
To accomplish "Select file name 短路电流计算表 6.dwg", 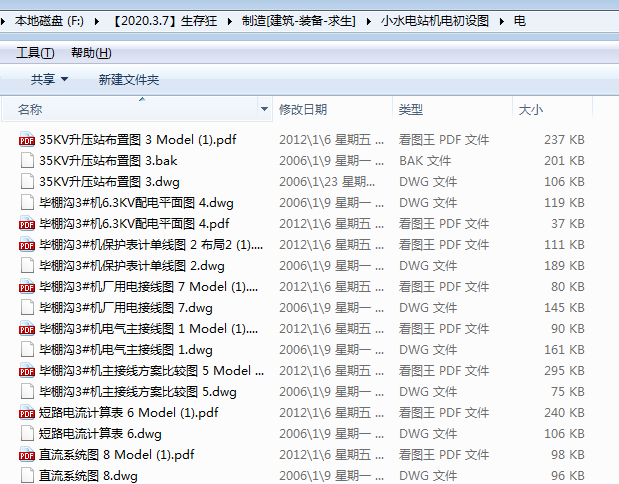I will tap(100, 433).
